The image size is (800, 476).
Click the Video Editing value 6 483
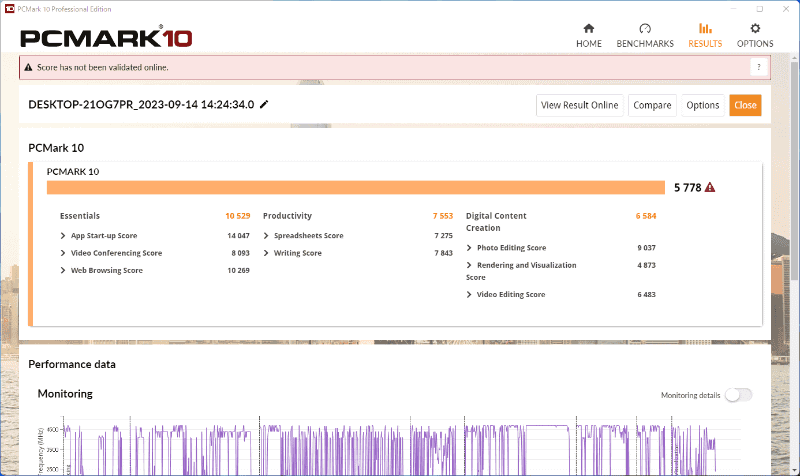click(646, 294)
